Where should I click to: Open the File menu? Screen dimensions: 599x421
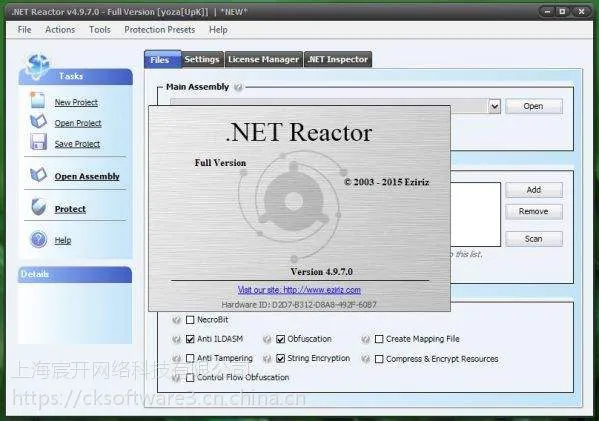pos(24,30)
